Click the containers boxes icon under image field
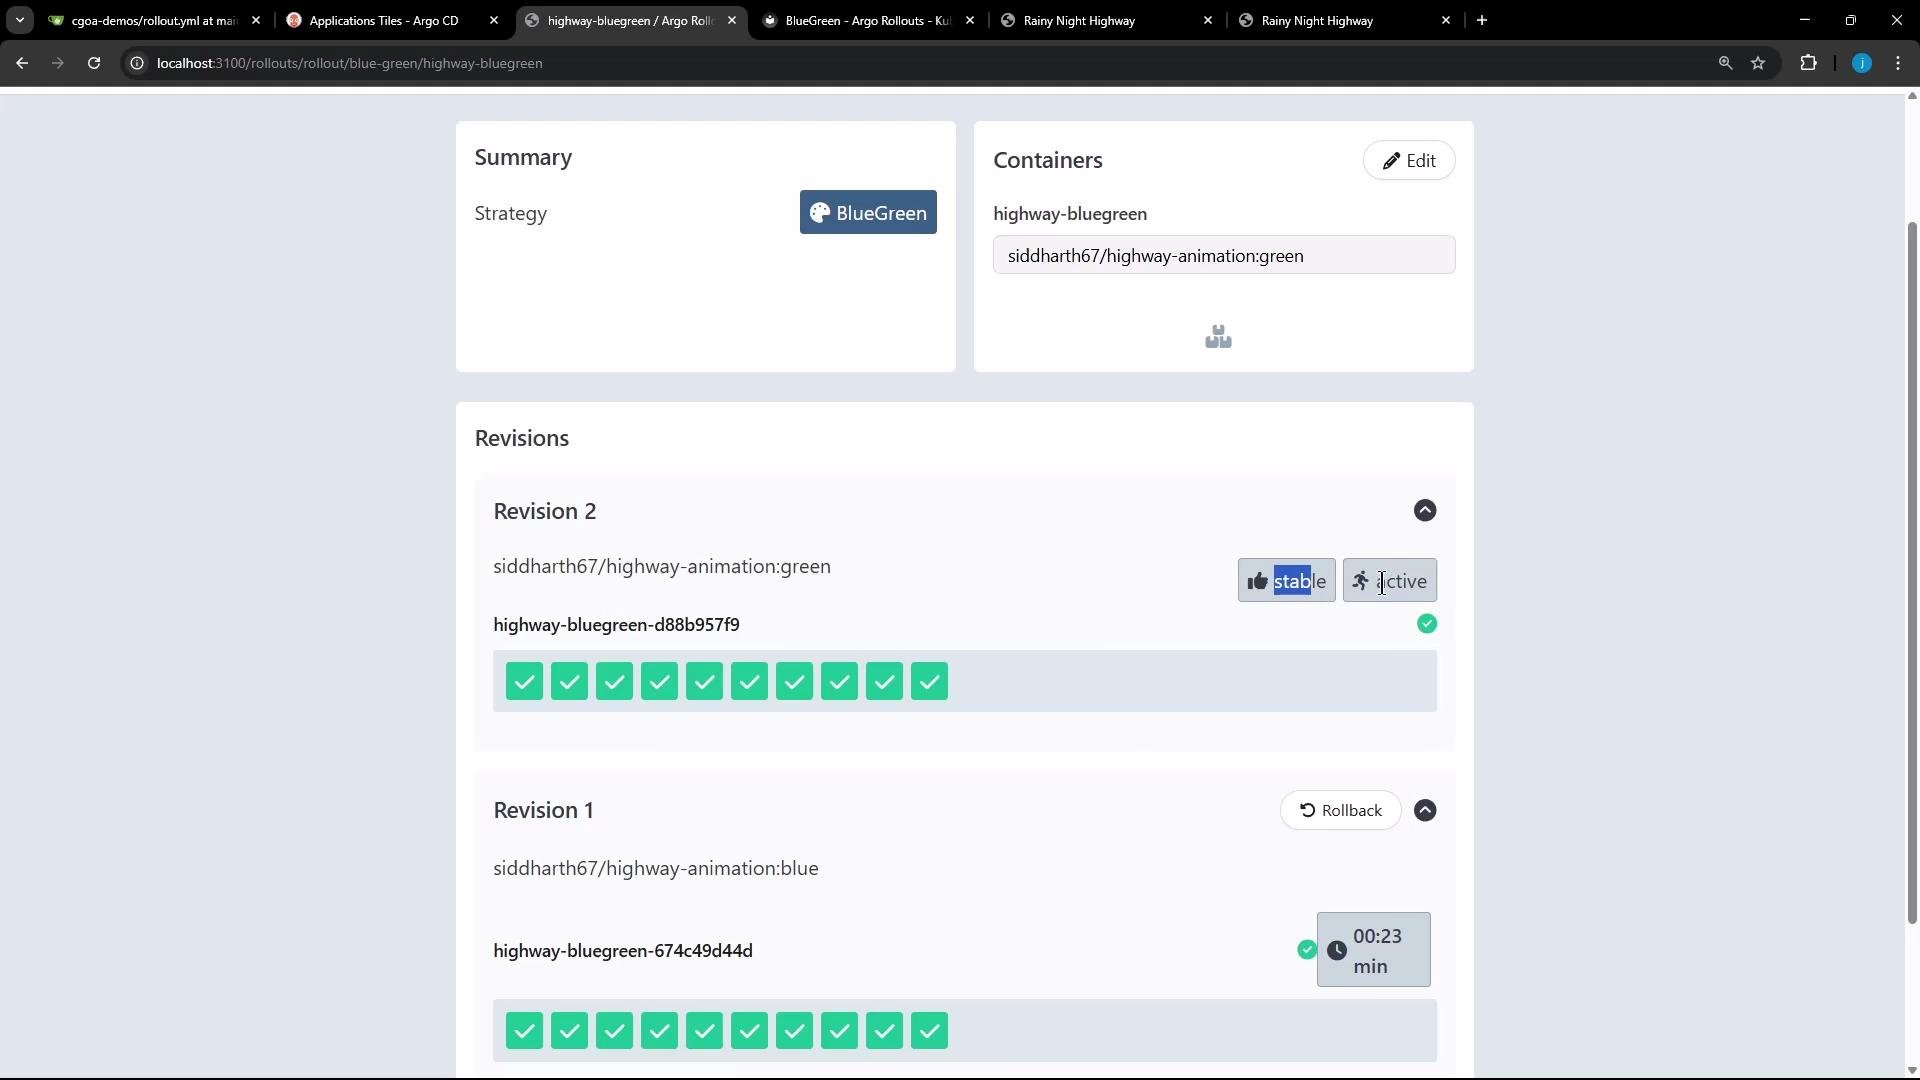Screen dimensions: 1920x1080 [x=1218, y=337]
